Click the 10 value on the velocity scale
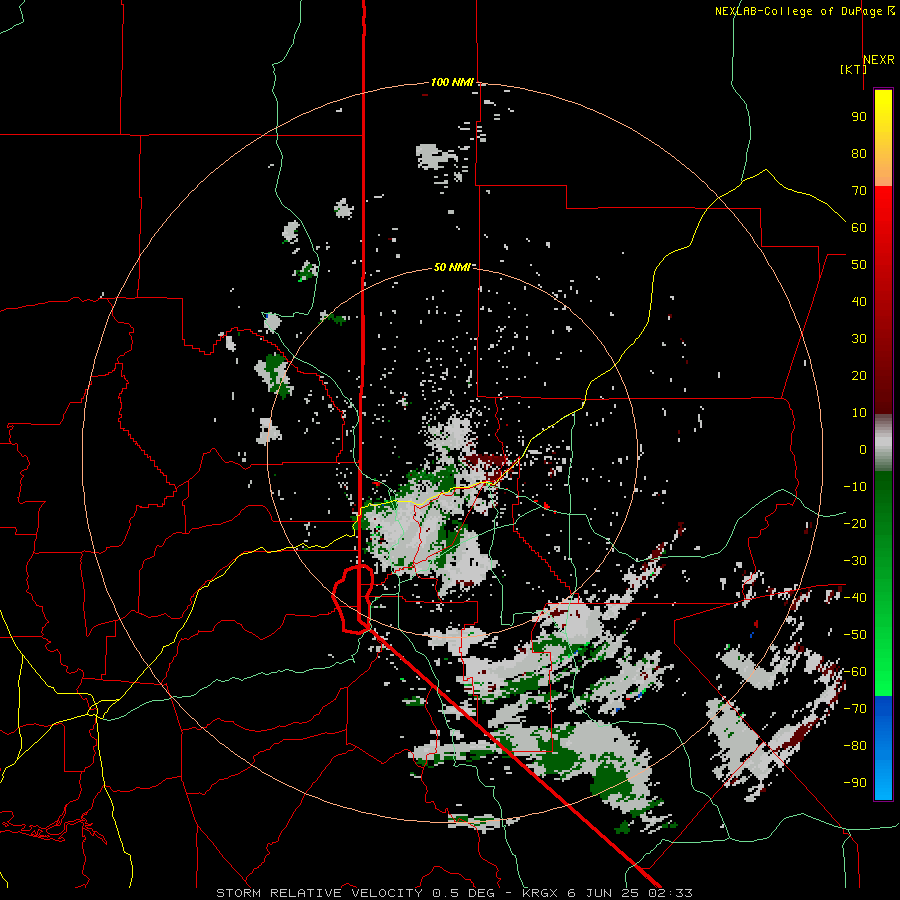Viewport: 900px width, 900px height. point(859,413)
